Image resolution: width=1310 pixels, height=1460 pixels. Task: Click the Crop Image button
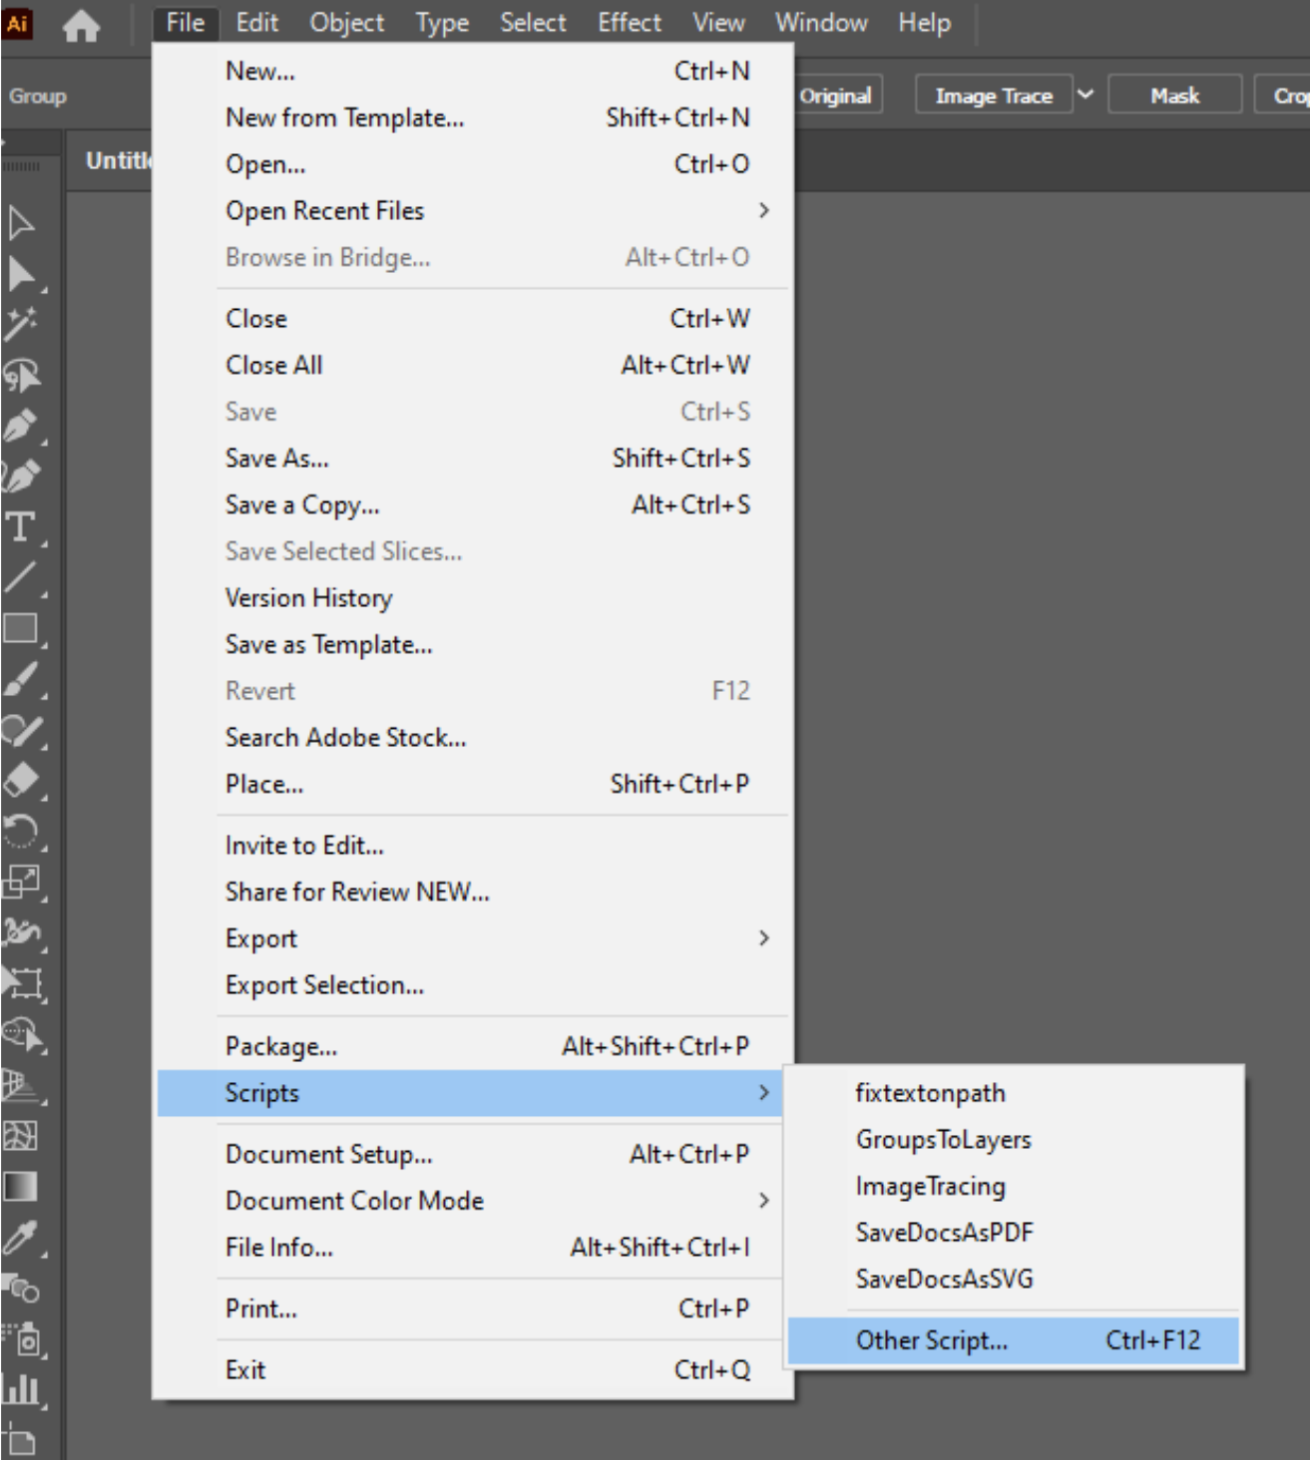[1284, 95]
